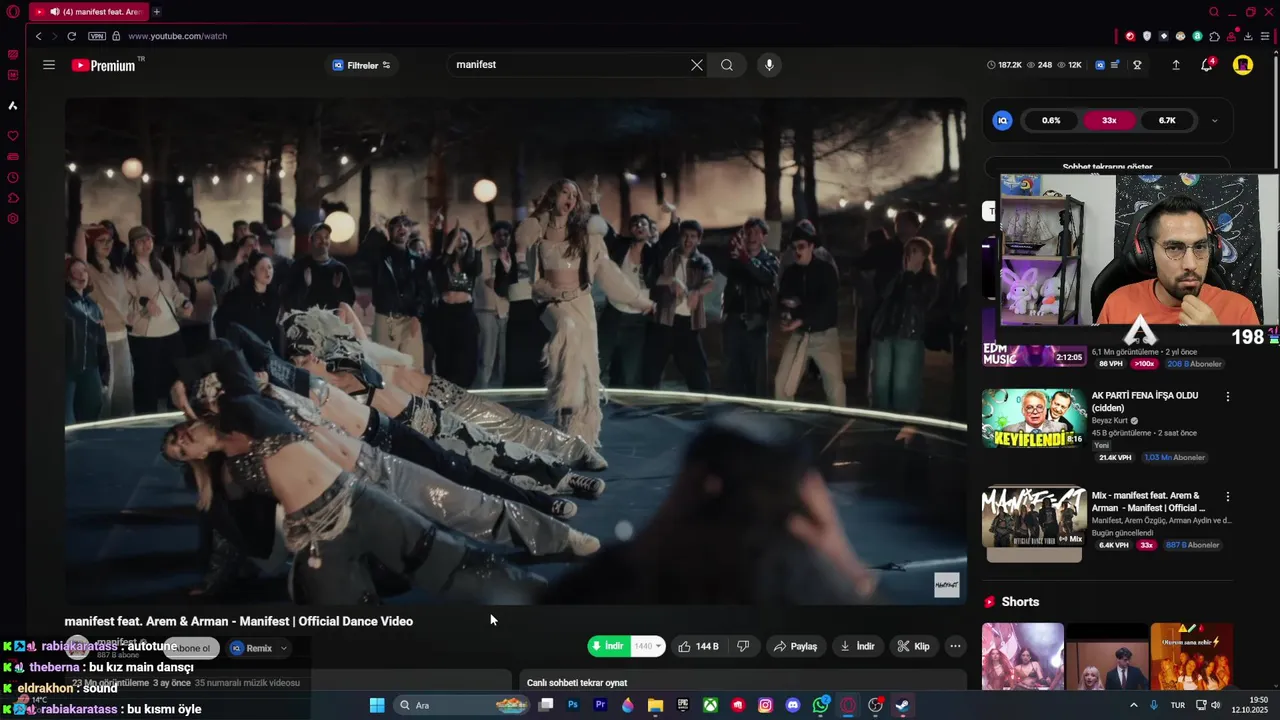Open the YouTube hamburger guide menu
1280x720 pixels.
click(49, 65)
